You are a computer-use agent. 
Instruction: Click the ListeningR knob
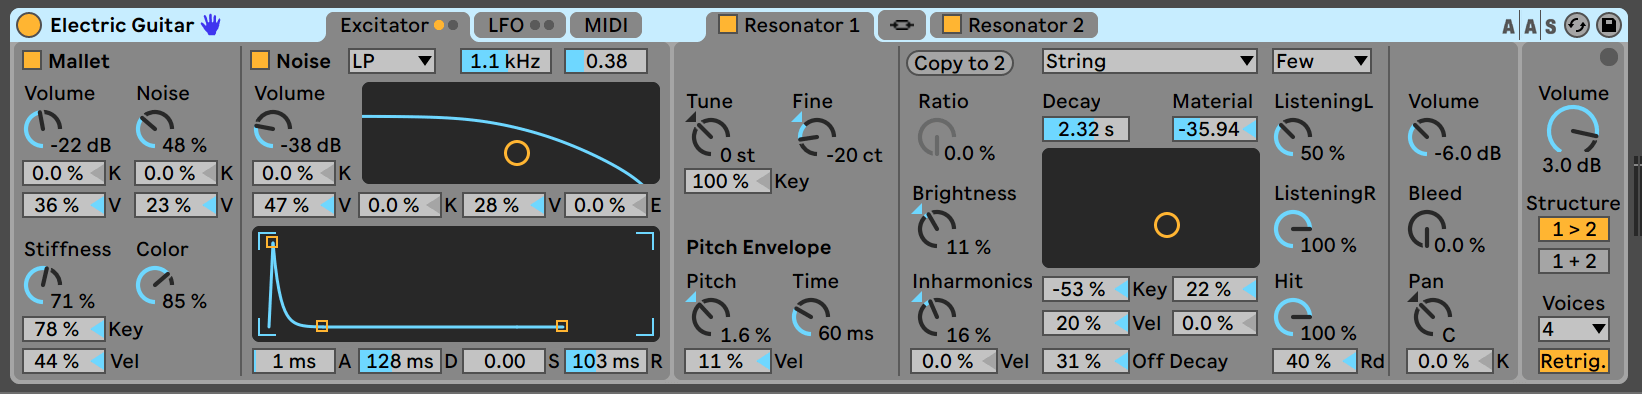(x=1293, y=230)
